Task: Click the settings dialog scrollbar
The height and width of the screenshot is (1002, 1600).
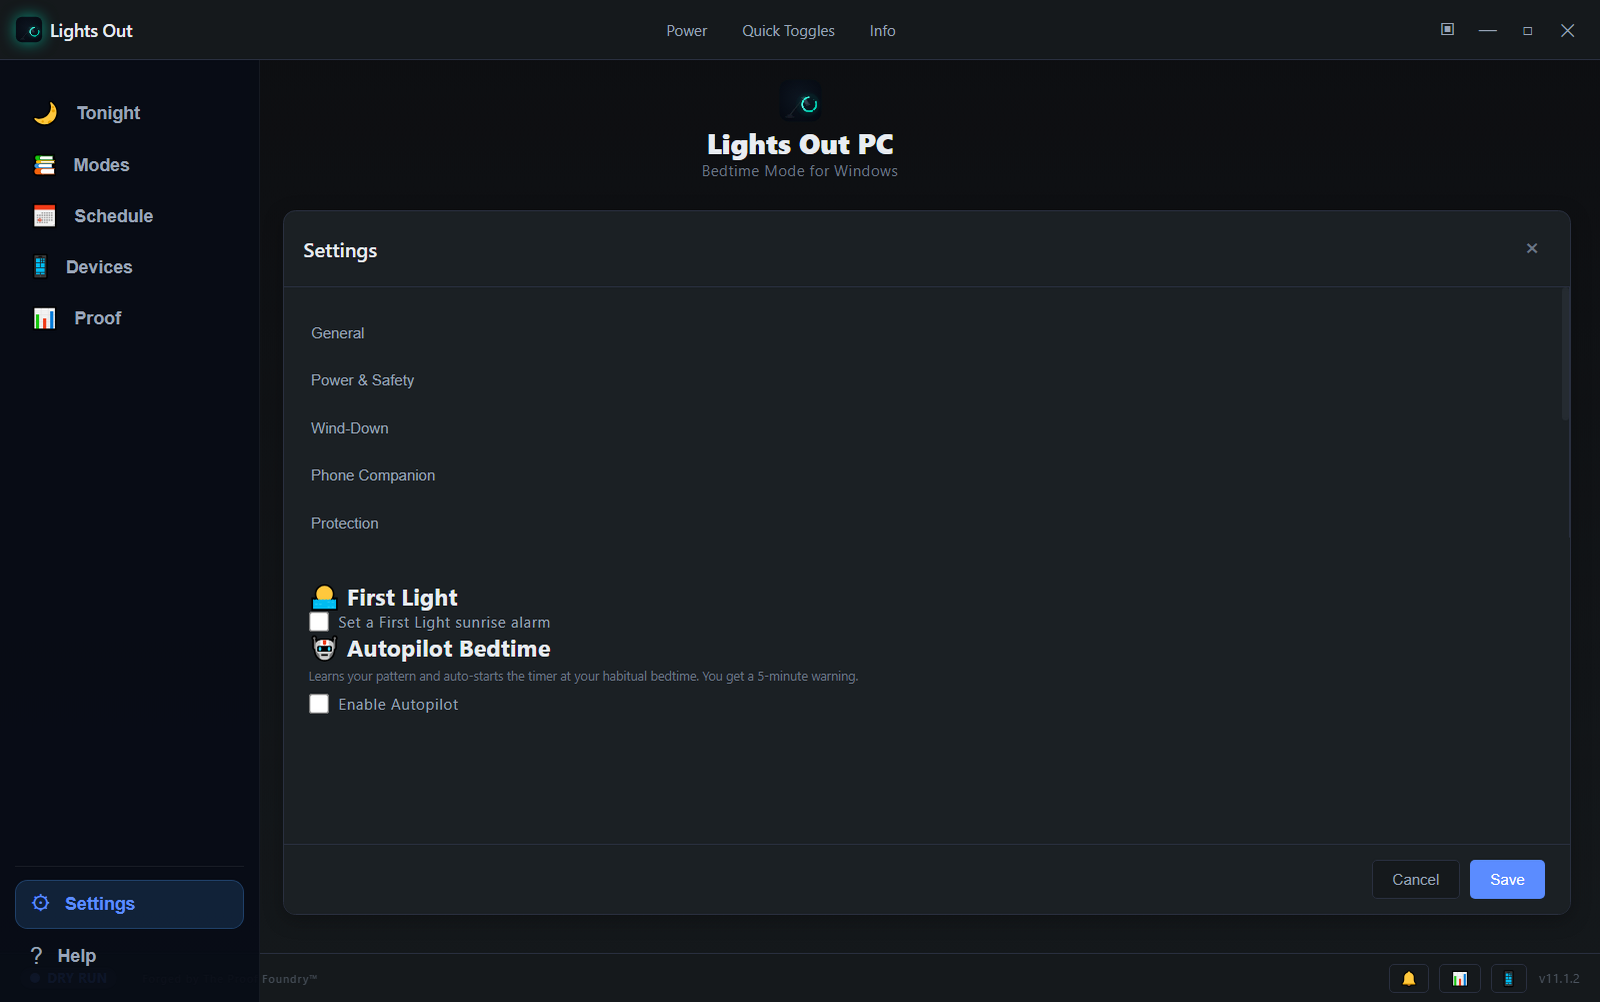Action: [1565, 354]
